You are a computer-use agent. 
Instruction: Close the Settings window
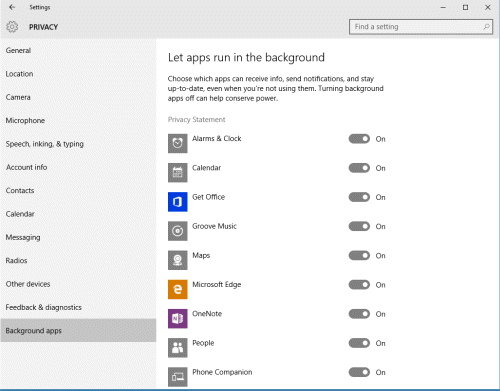[488, 7]
